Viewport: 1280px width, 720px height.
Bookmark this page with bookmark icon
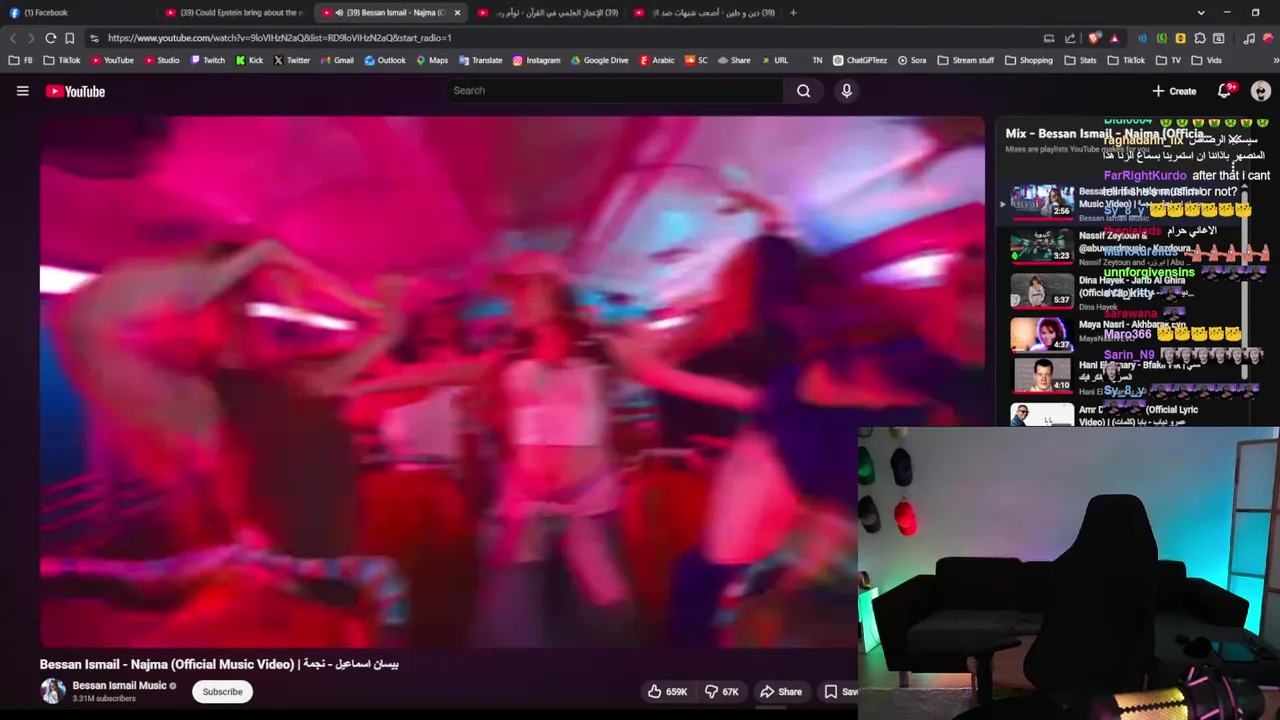coord(69,38)
